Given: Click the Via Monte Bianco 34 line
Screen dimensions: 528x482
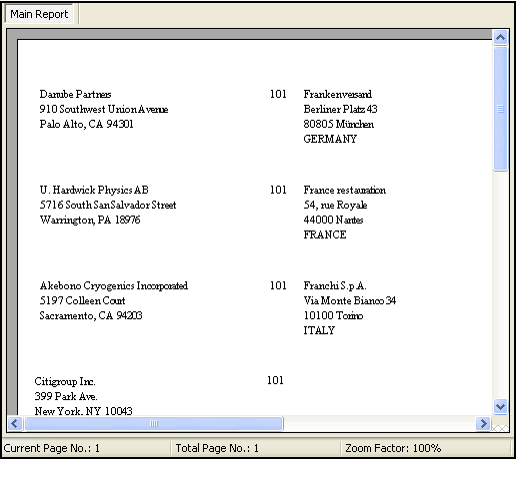Looking at the screenshot, I should (350, 300).
